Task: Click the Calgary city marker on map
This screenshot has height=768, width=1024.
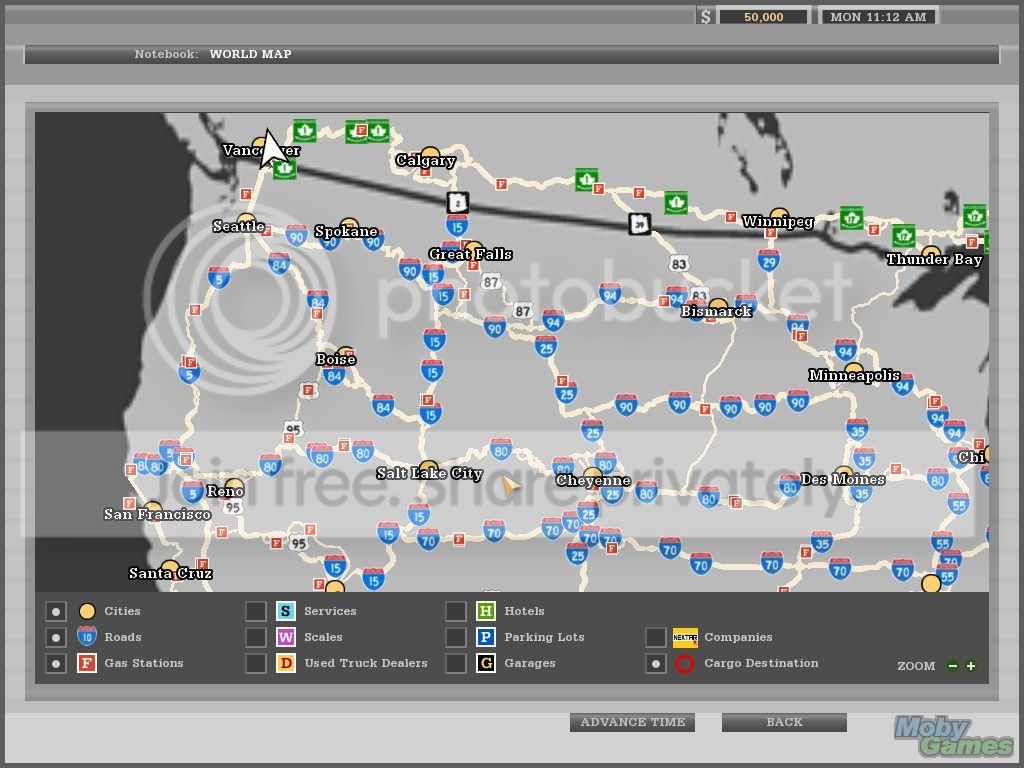Action: pos(430,155)
